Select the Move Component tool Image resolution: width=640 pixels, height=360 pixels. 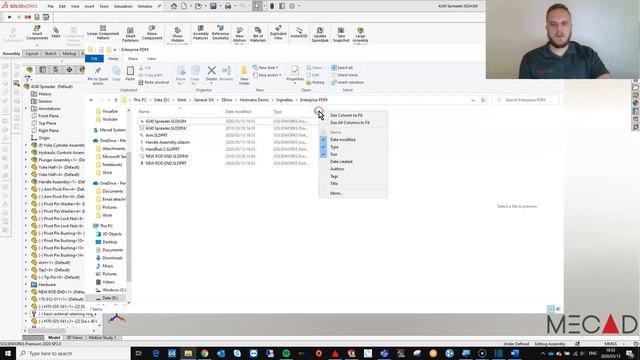coord(152,33)
